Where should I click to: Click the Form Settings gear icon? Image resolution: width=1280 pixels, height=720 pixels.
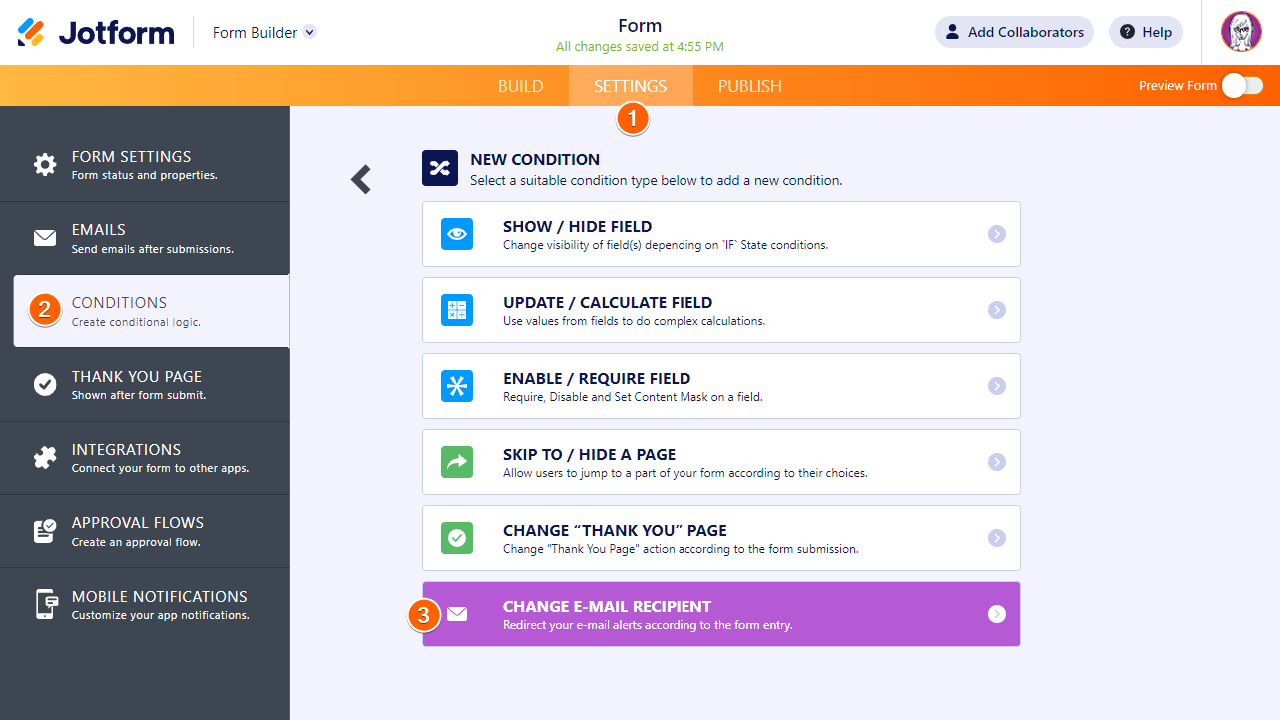click(x=45, y=165)
